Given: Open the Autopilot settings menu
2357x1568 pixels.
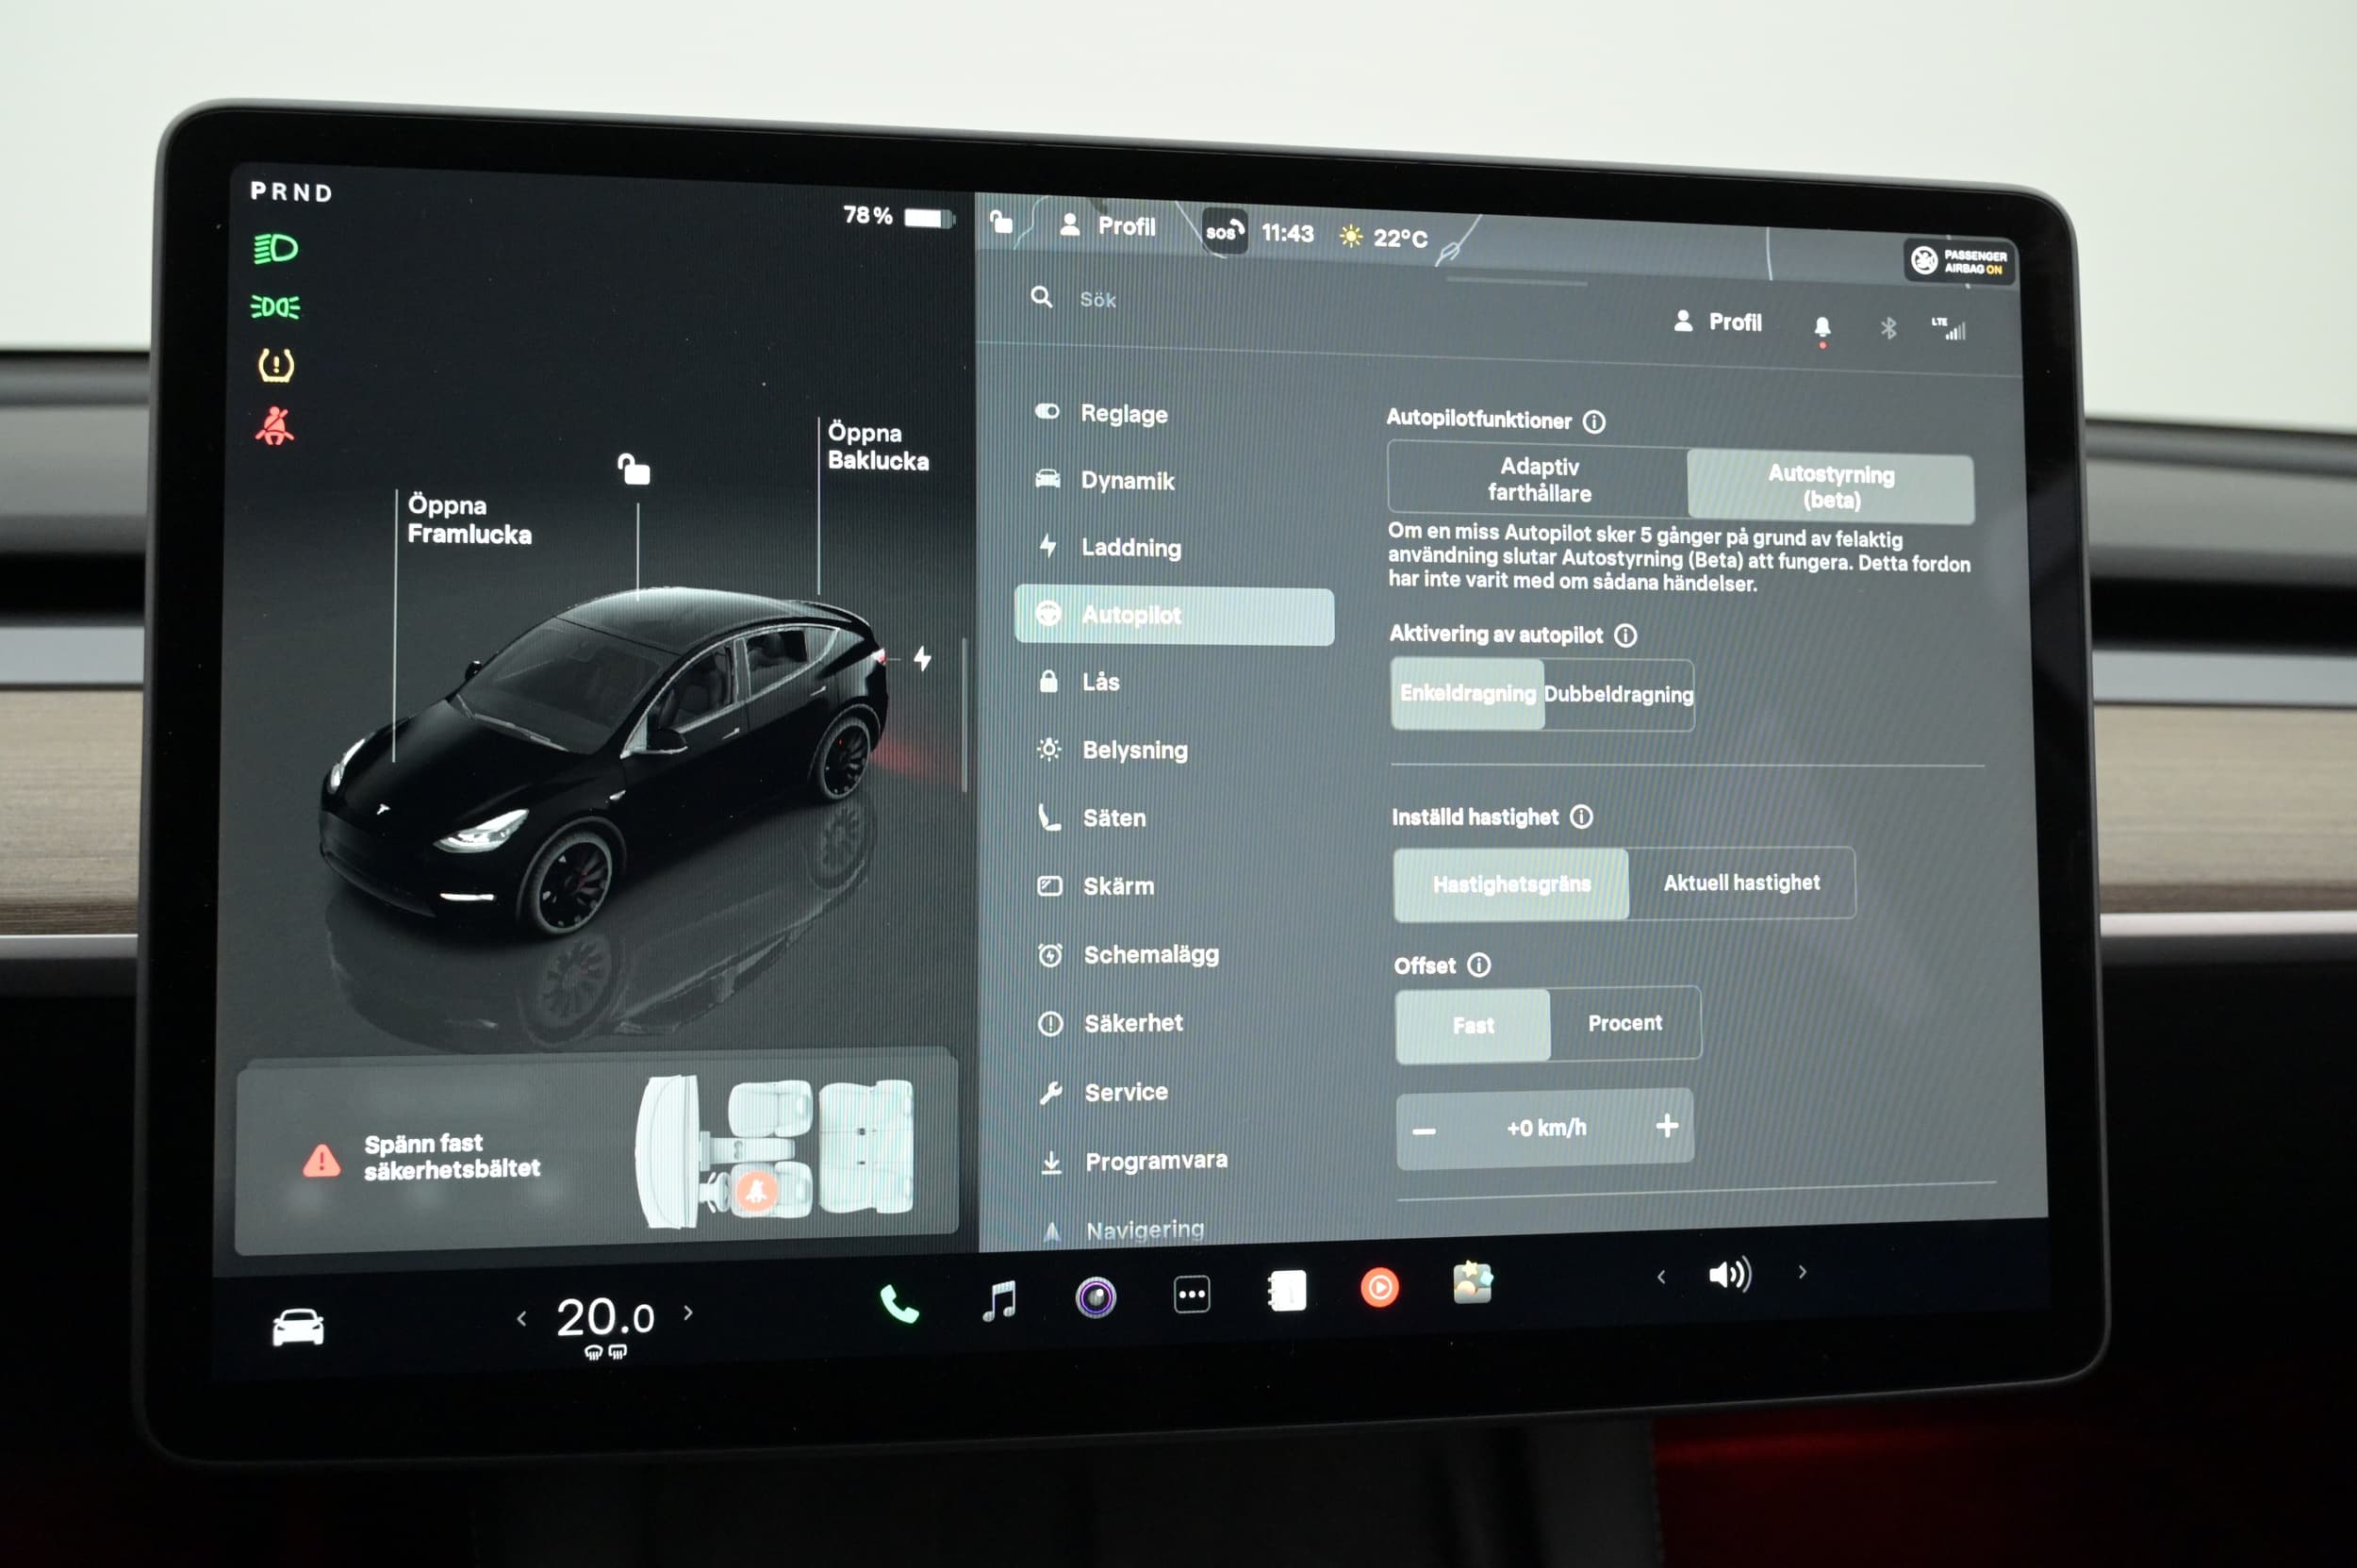Looking at the screenshot, I should 1174,616.
